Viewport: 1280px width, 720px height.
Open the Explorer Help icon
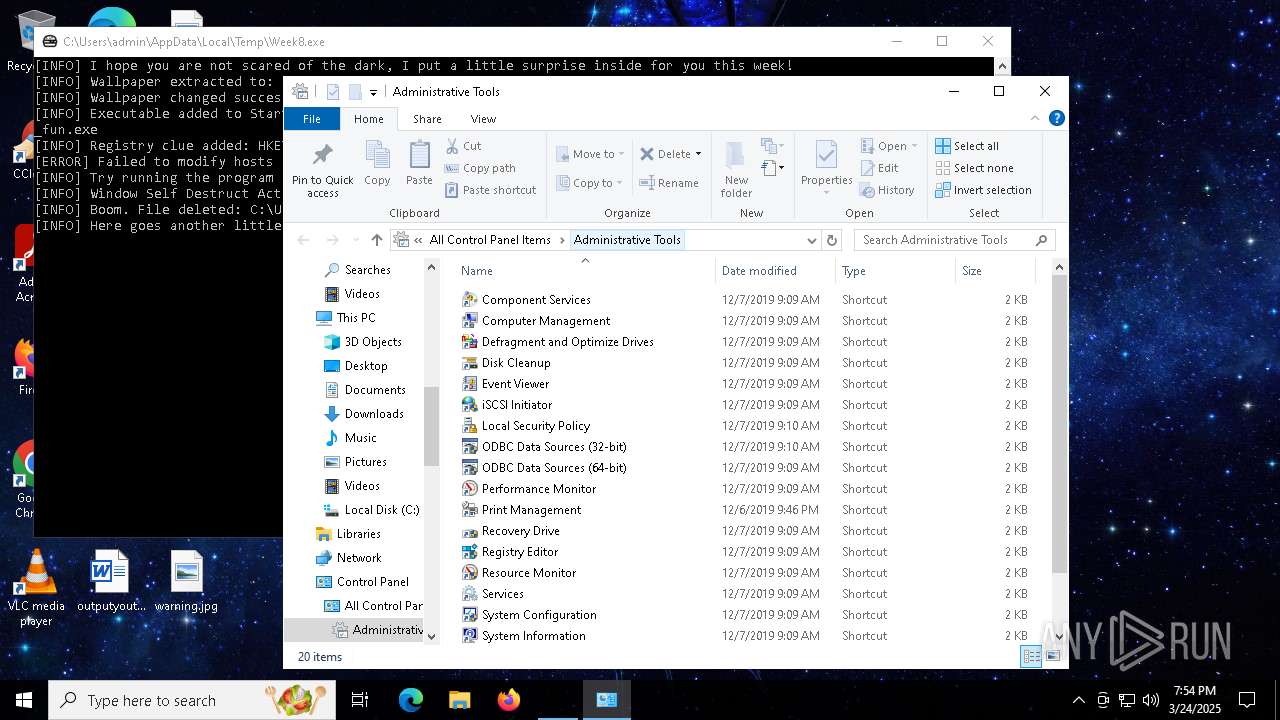(1056, 118)
